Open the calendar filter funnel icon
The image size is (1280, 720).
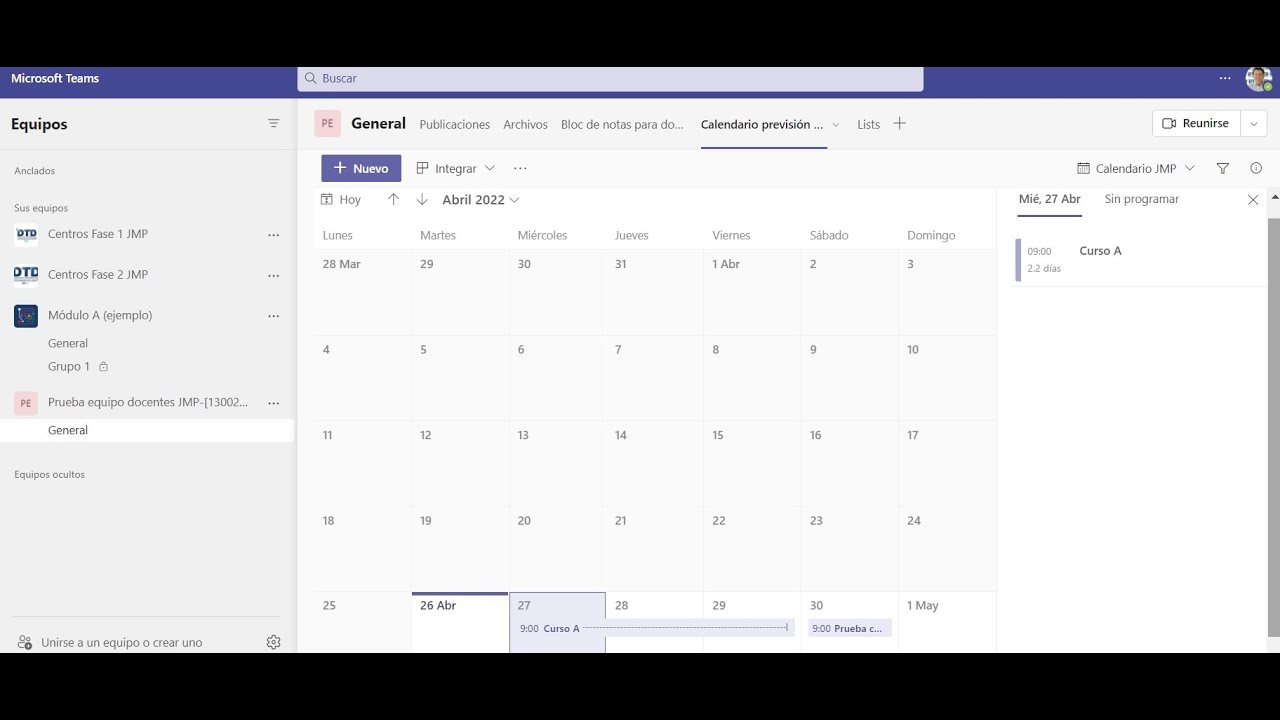(x=1222, y=169)
